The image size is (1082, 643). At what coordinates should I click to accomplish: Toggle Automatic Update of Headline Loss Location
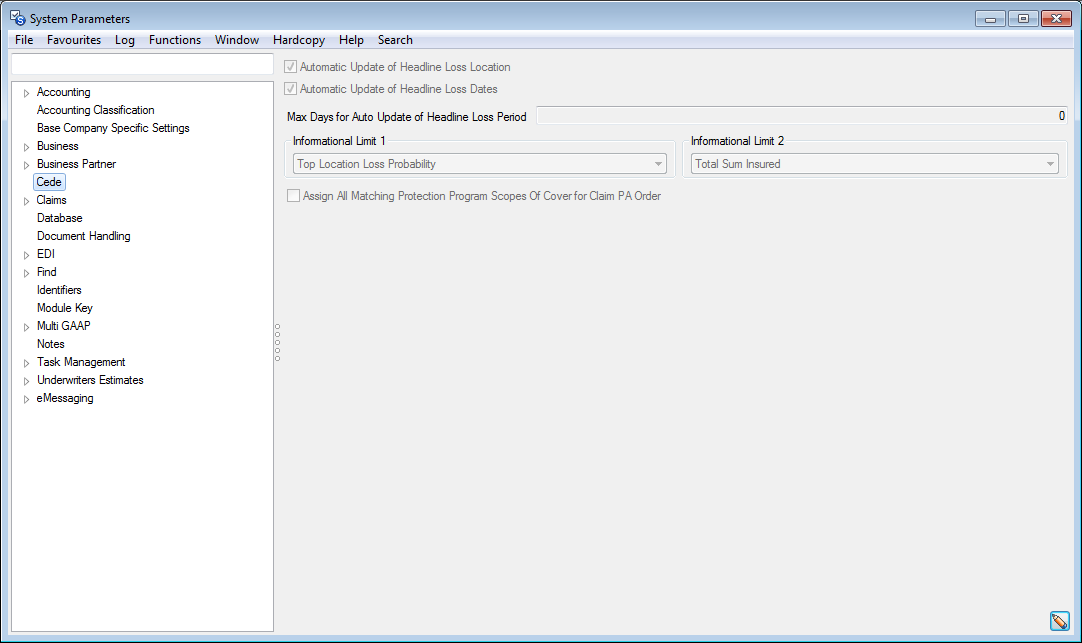pos(292,67)
